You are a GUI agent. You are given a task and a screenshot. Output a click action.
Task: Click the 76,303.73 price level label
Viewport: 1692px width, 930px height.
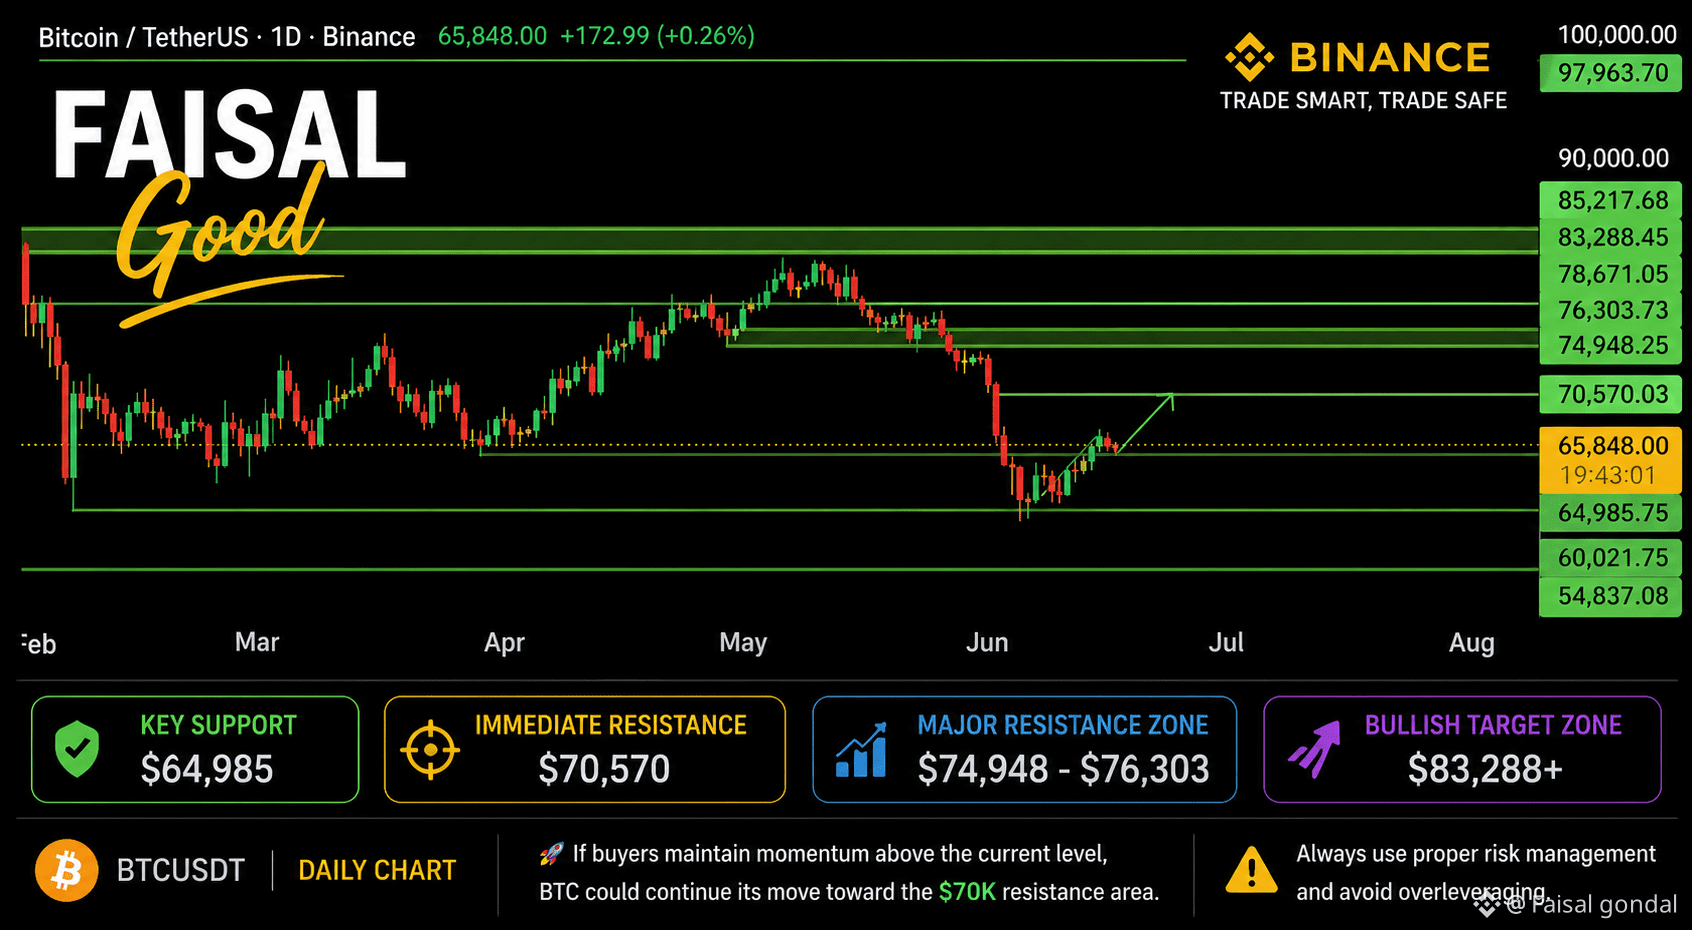tap(1610, 310)
